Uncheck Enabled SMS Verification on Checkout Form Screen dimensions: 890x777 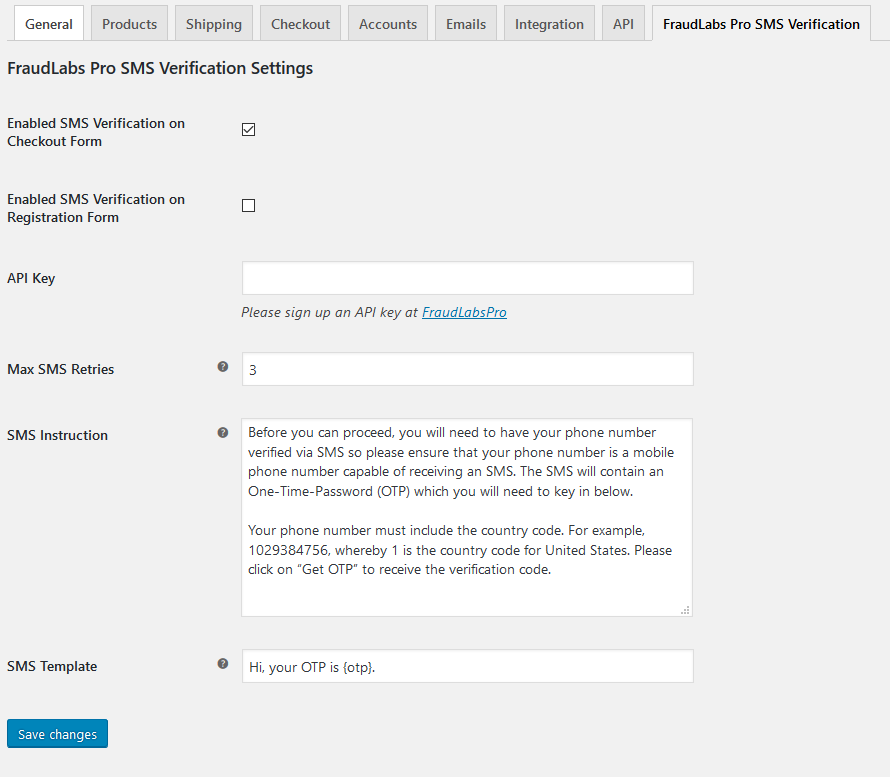248,129
